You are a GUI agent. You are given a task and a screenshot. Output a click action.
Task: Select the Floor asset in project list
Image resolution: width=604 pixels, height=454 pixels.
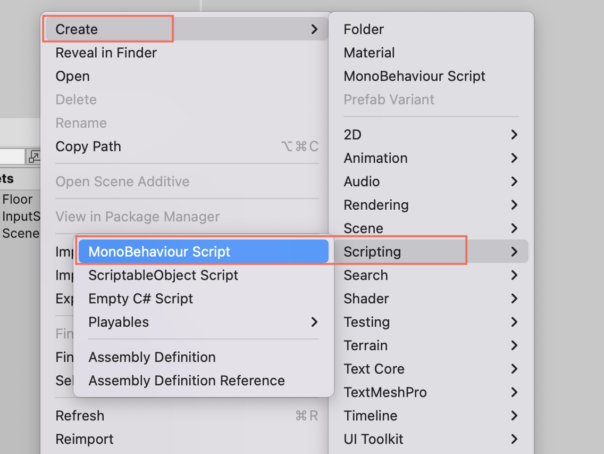tap(17, 199)
